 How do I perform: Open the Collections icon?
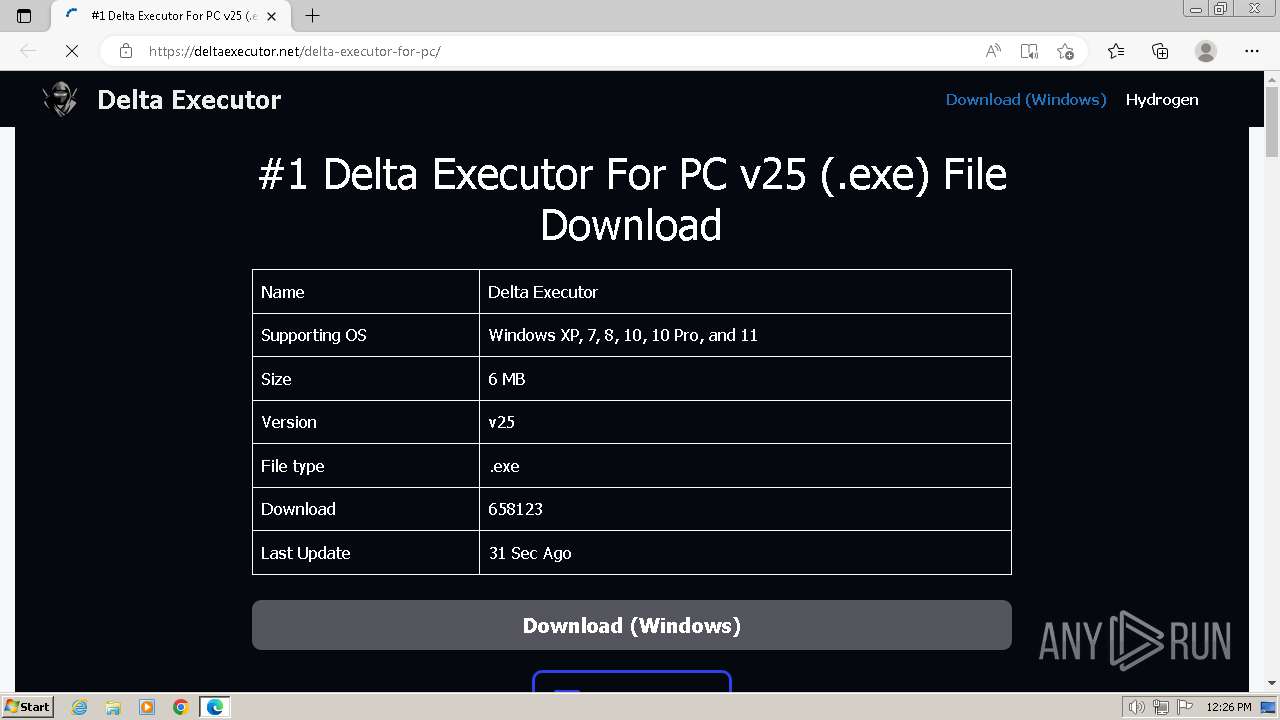click(1160, 51)
